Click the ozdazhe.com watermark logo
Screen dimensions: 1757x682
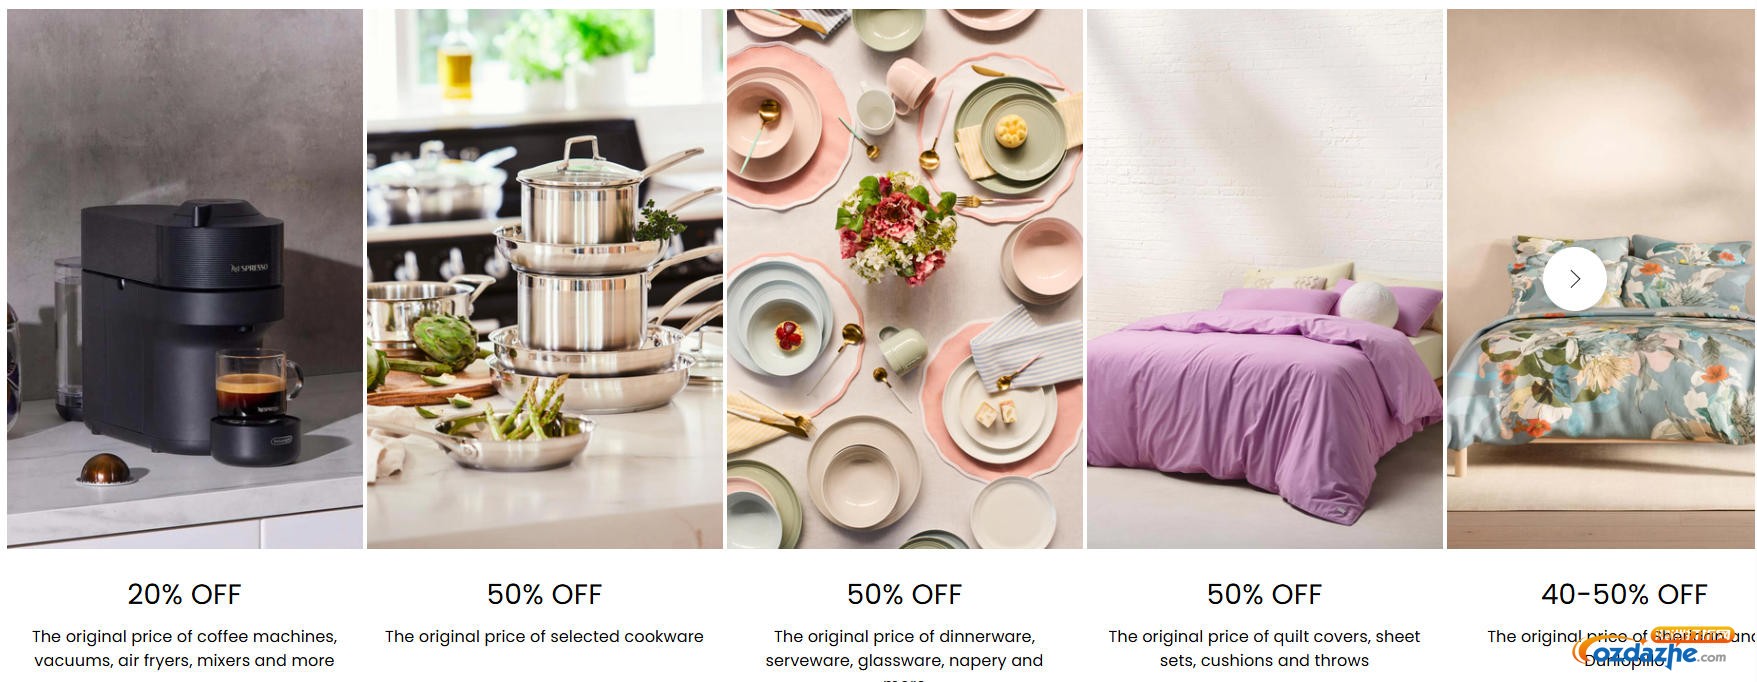tap(1650, 654)
